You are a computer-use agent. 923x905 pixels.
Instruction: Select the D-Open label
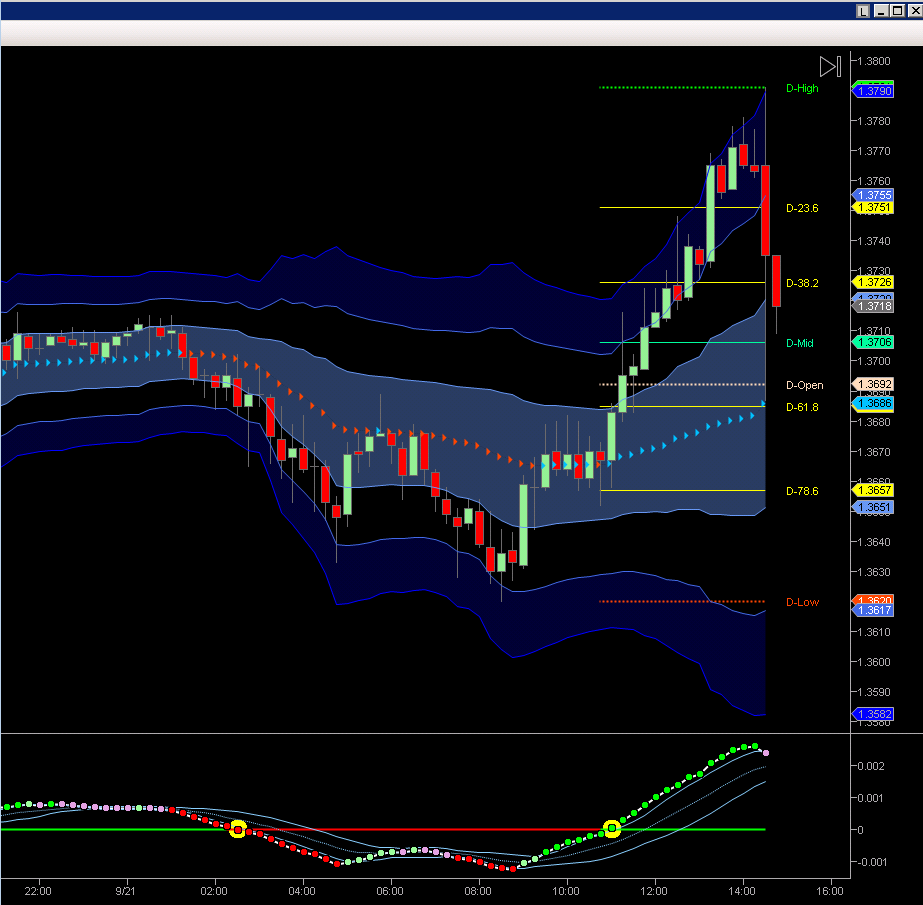pos(805,385)
